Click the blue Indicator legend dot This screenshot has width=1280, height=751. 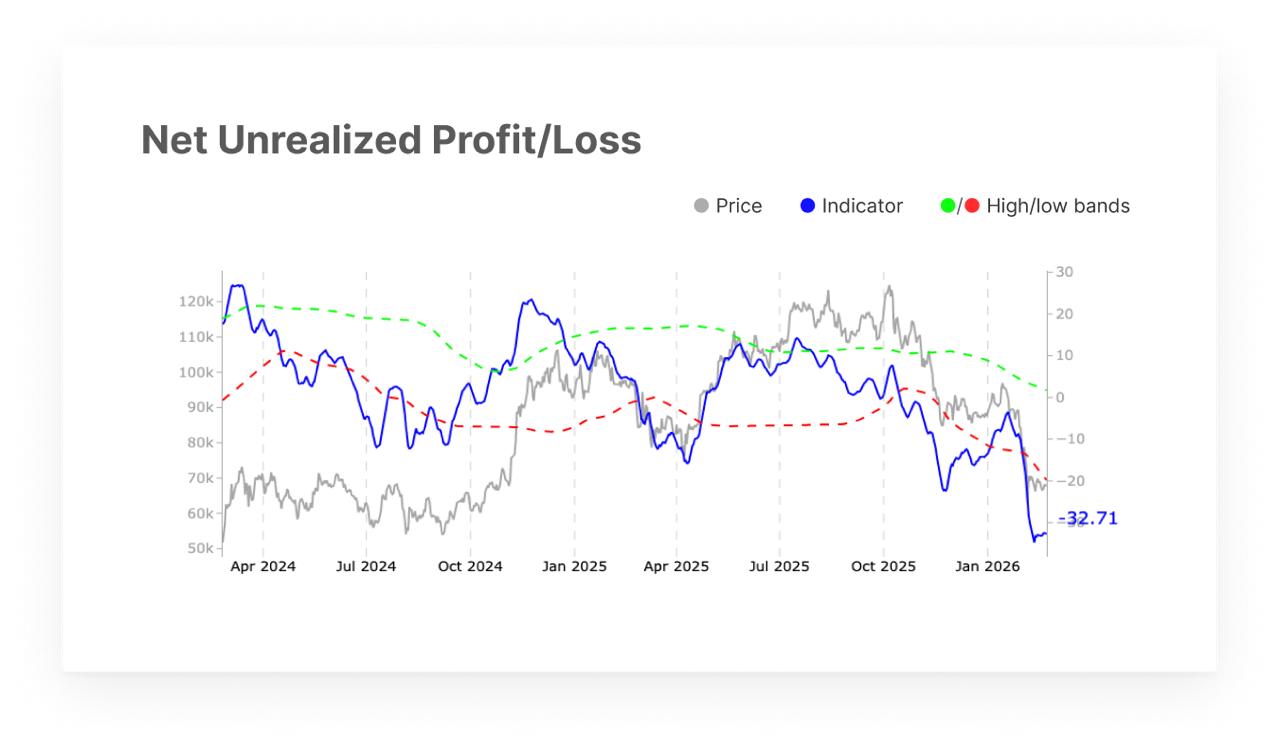point(808,206)
